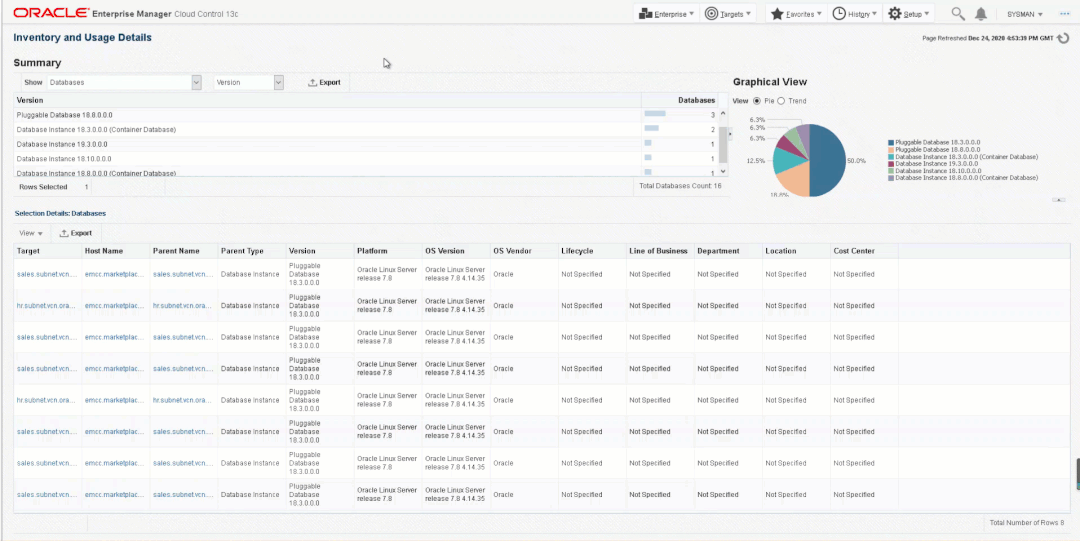Click the Export button in Summary

(x=324, y=83)
